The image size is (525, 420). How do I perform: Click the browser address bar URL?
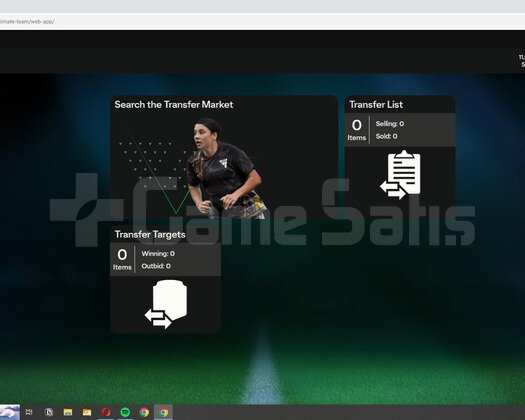[27, 21]
